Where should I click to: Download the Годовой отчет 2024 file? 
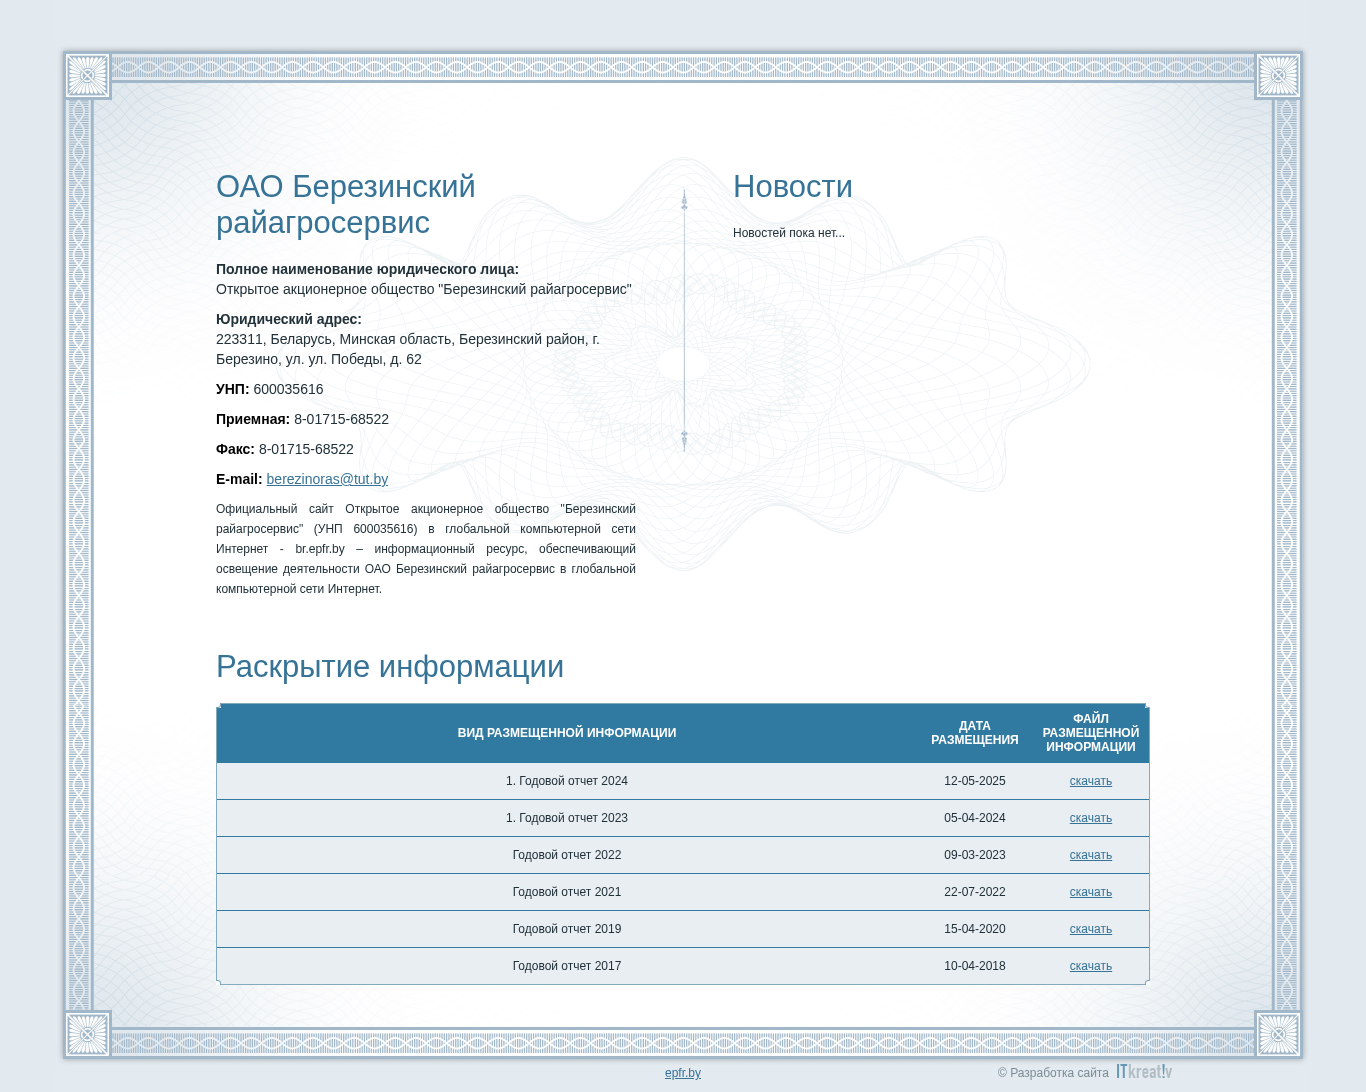(1090, 781)
